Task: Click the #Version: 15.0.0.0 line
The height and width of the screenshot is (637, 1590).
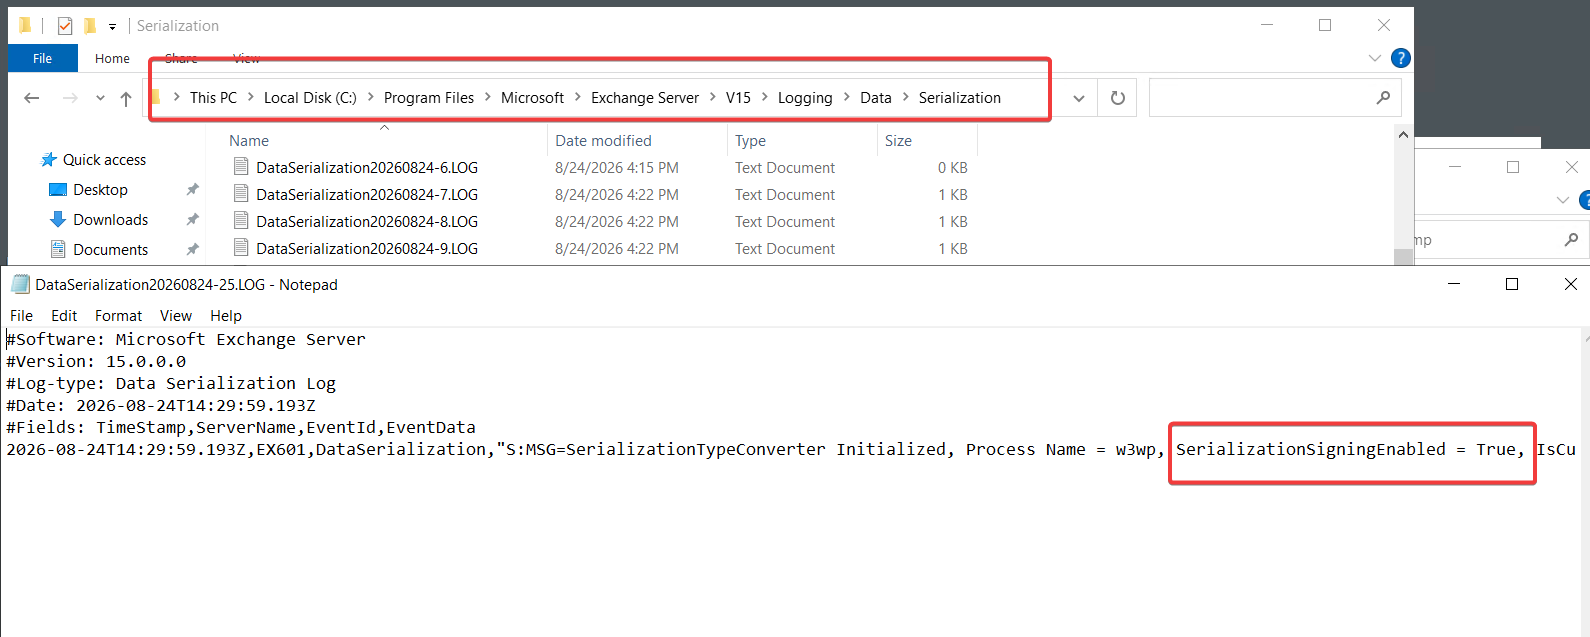Action: click(96, 362)
